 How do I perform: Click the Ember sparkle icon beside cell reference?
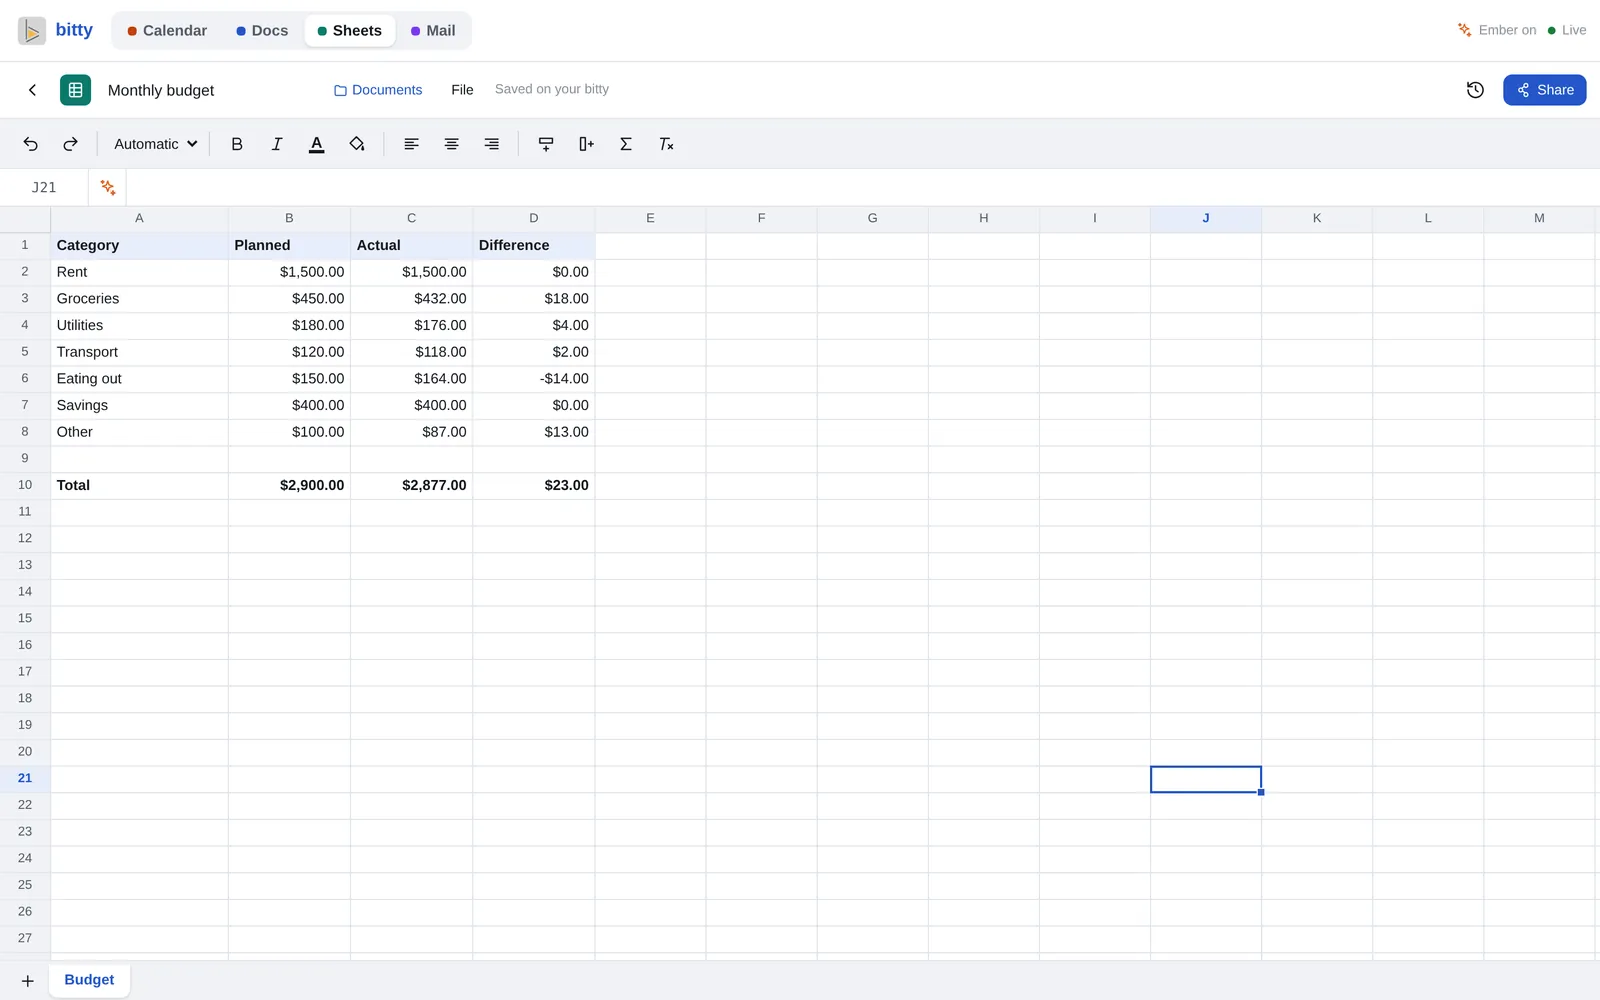click(x=108, y=187)
